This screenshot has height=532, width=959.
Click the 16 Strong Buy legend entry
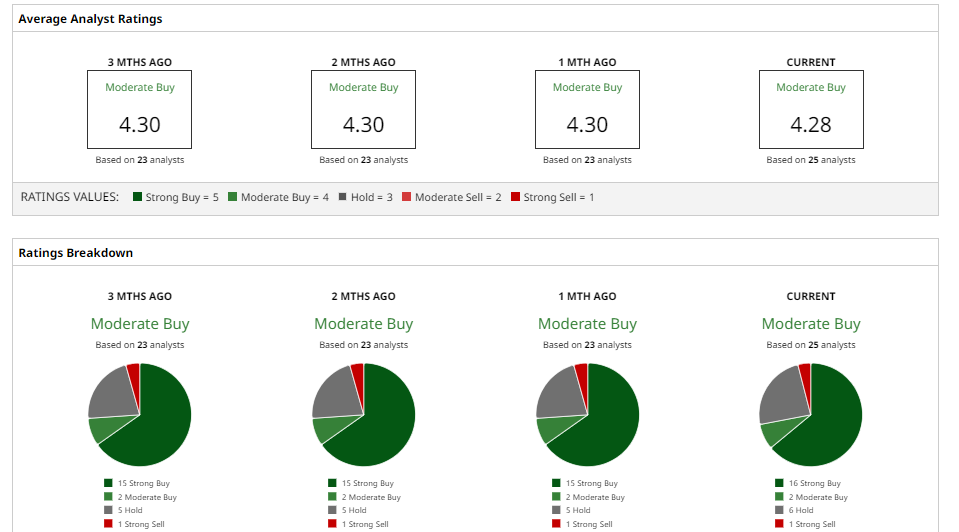point(812,483)
